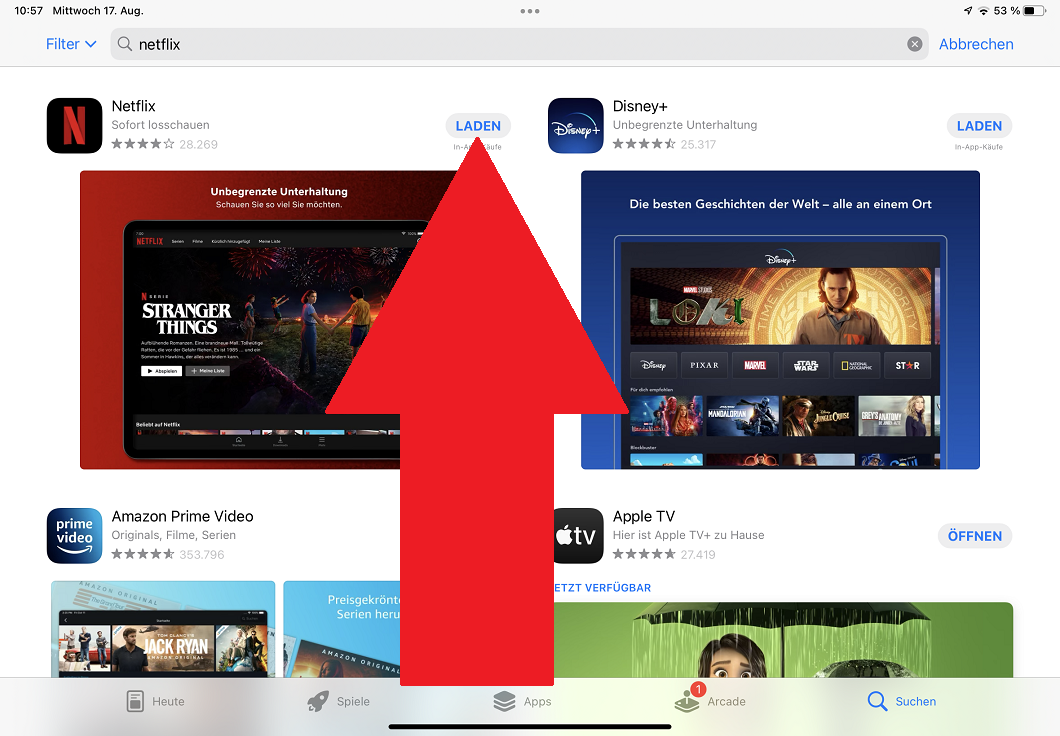Download Disney+ with the LADEN button

tap(979, 126)
